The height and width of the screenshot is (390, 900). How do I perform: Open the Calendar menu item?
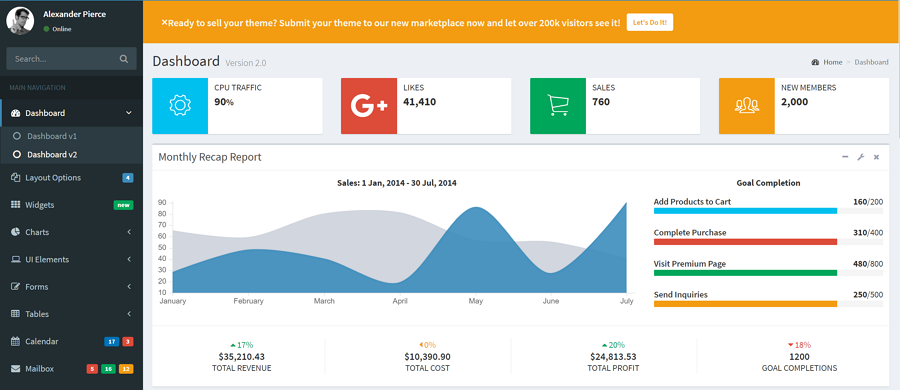pyautogui.click(x=71, y=341)
